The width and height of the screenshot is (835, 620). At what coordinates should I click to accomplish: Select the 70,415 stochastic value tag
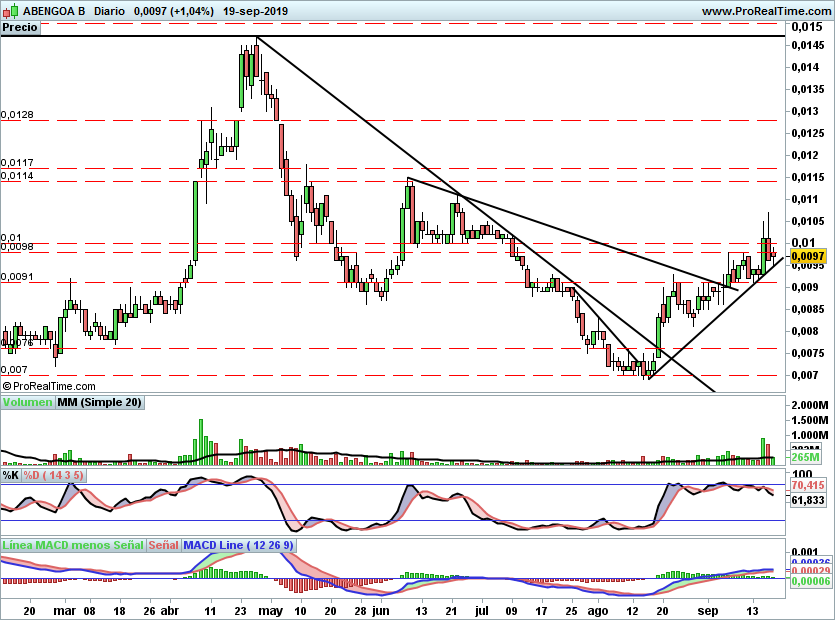tap(808, 485)
